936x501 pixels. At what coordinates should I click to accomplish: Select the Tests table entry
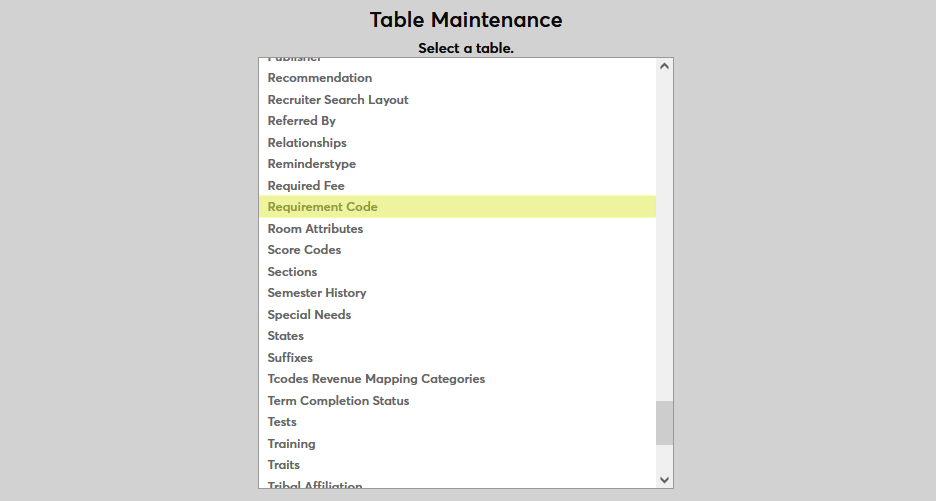tap(282, 422)
